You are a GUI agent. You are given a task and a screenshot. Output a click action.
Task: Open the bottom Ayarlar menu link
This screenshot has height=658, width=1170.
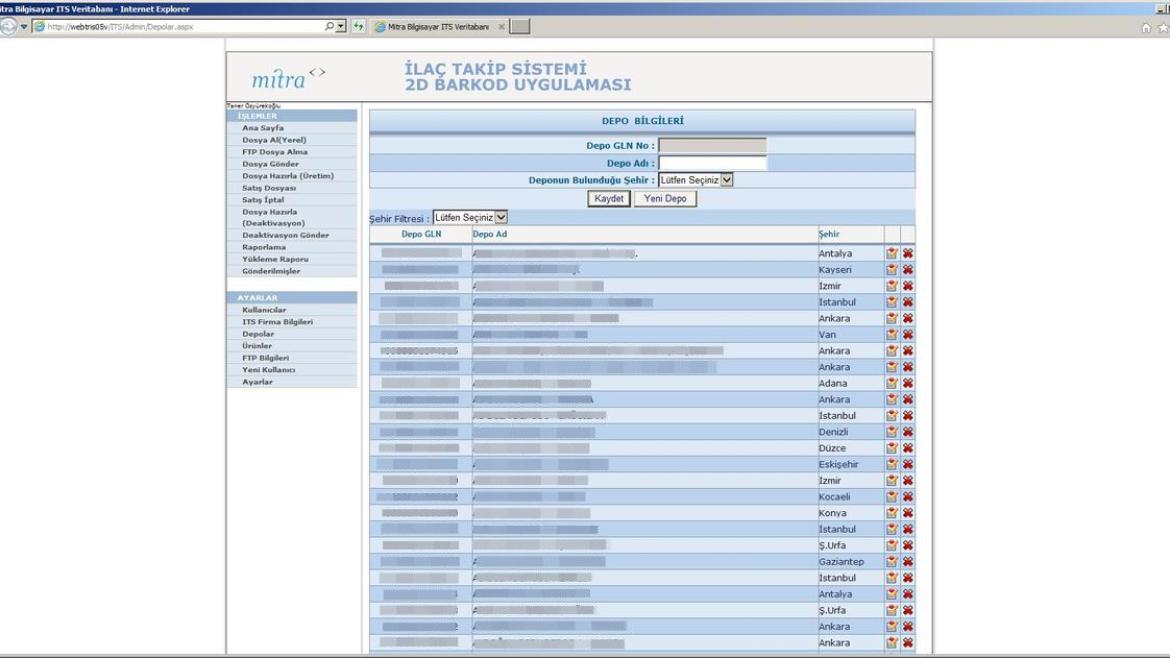[x=257, y=381]
